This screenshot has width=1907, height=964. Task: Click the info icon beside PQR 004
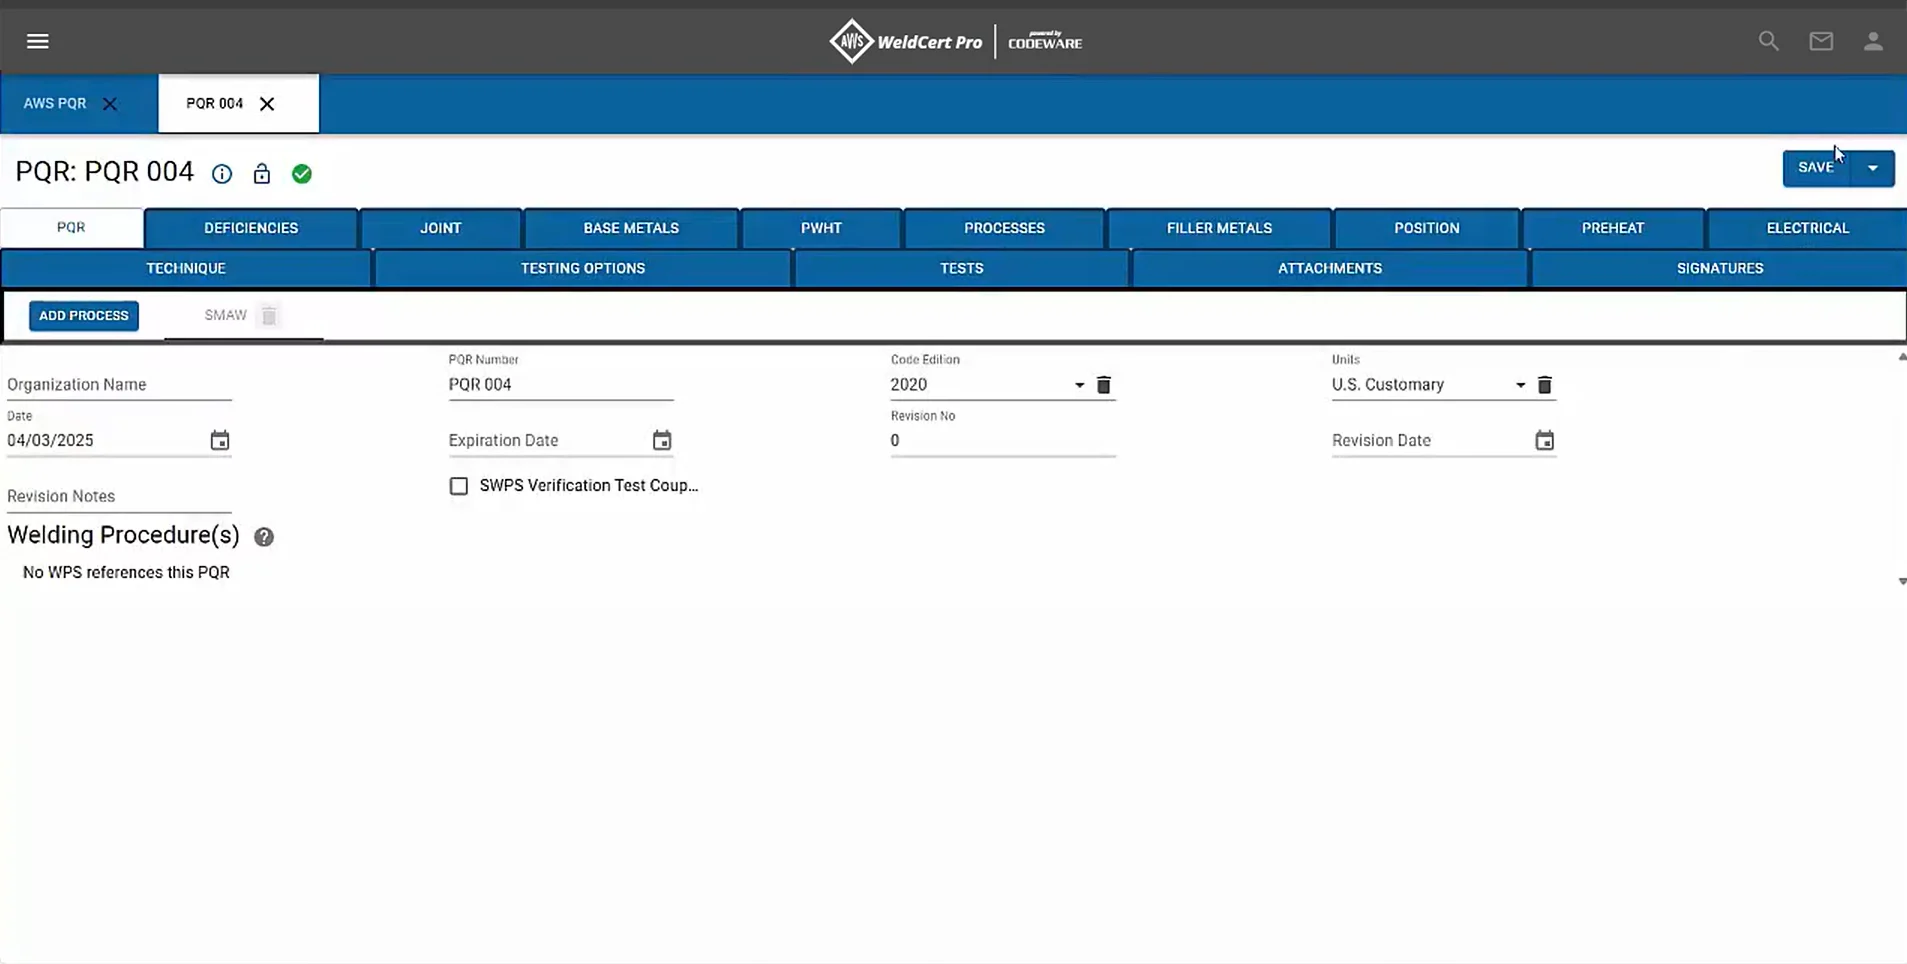[x=222, y=174]
